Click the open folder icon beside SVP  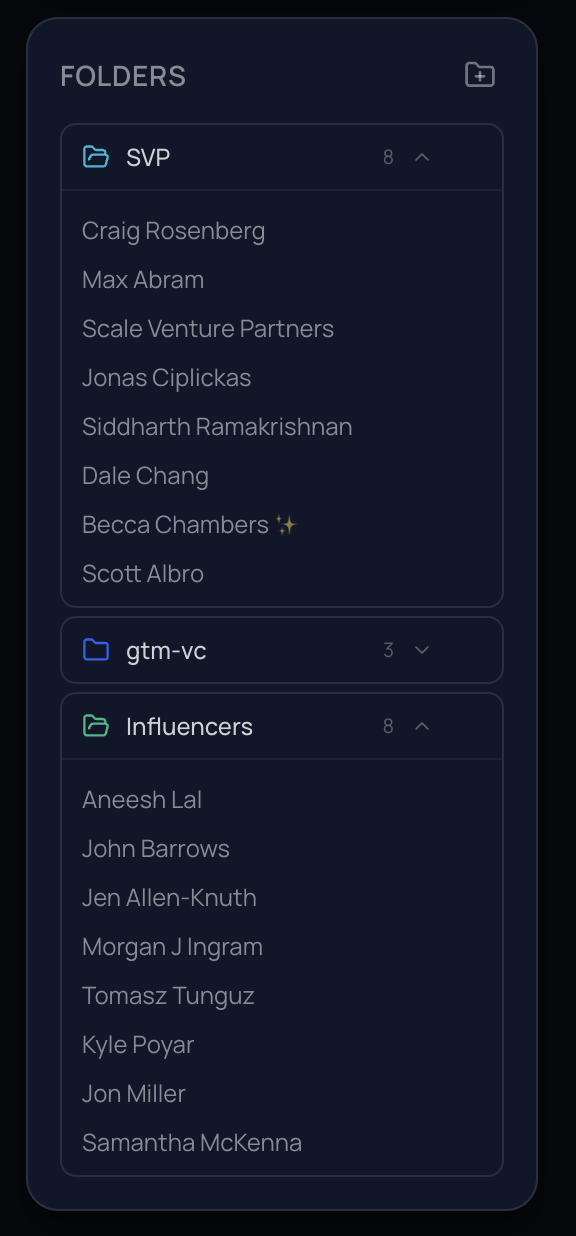pos(95,157)
